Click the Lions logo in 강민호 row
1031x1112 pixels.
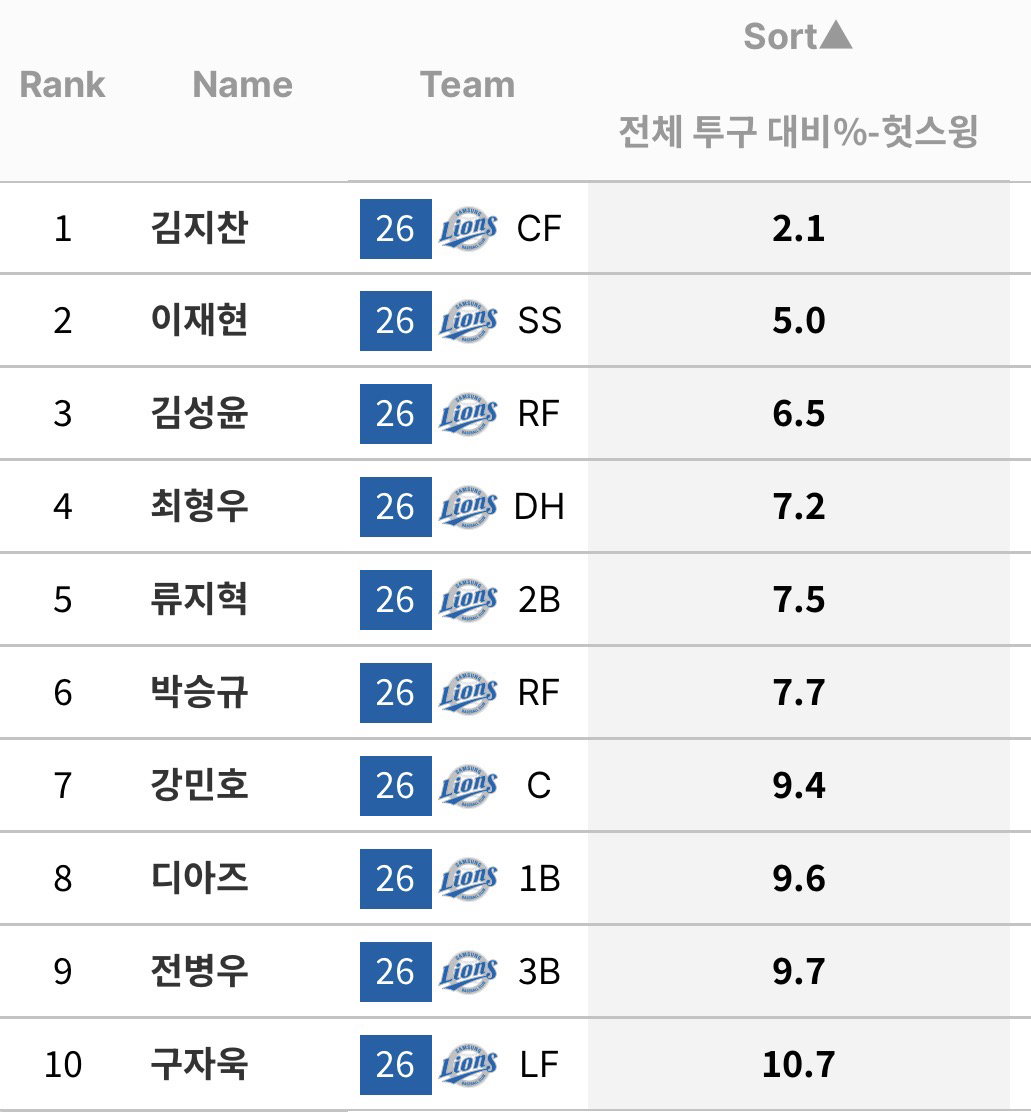[x=468, y=786]
